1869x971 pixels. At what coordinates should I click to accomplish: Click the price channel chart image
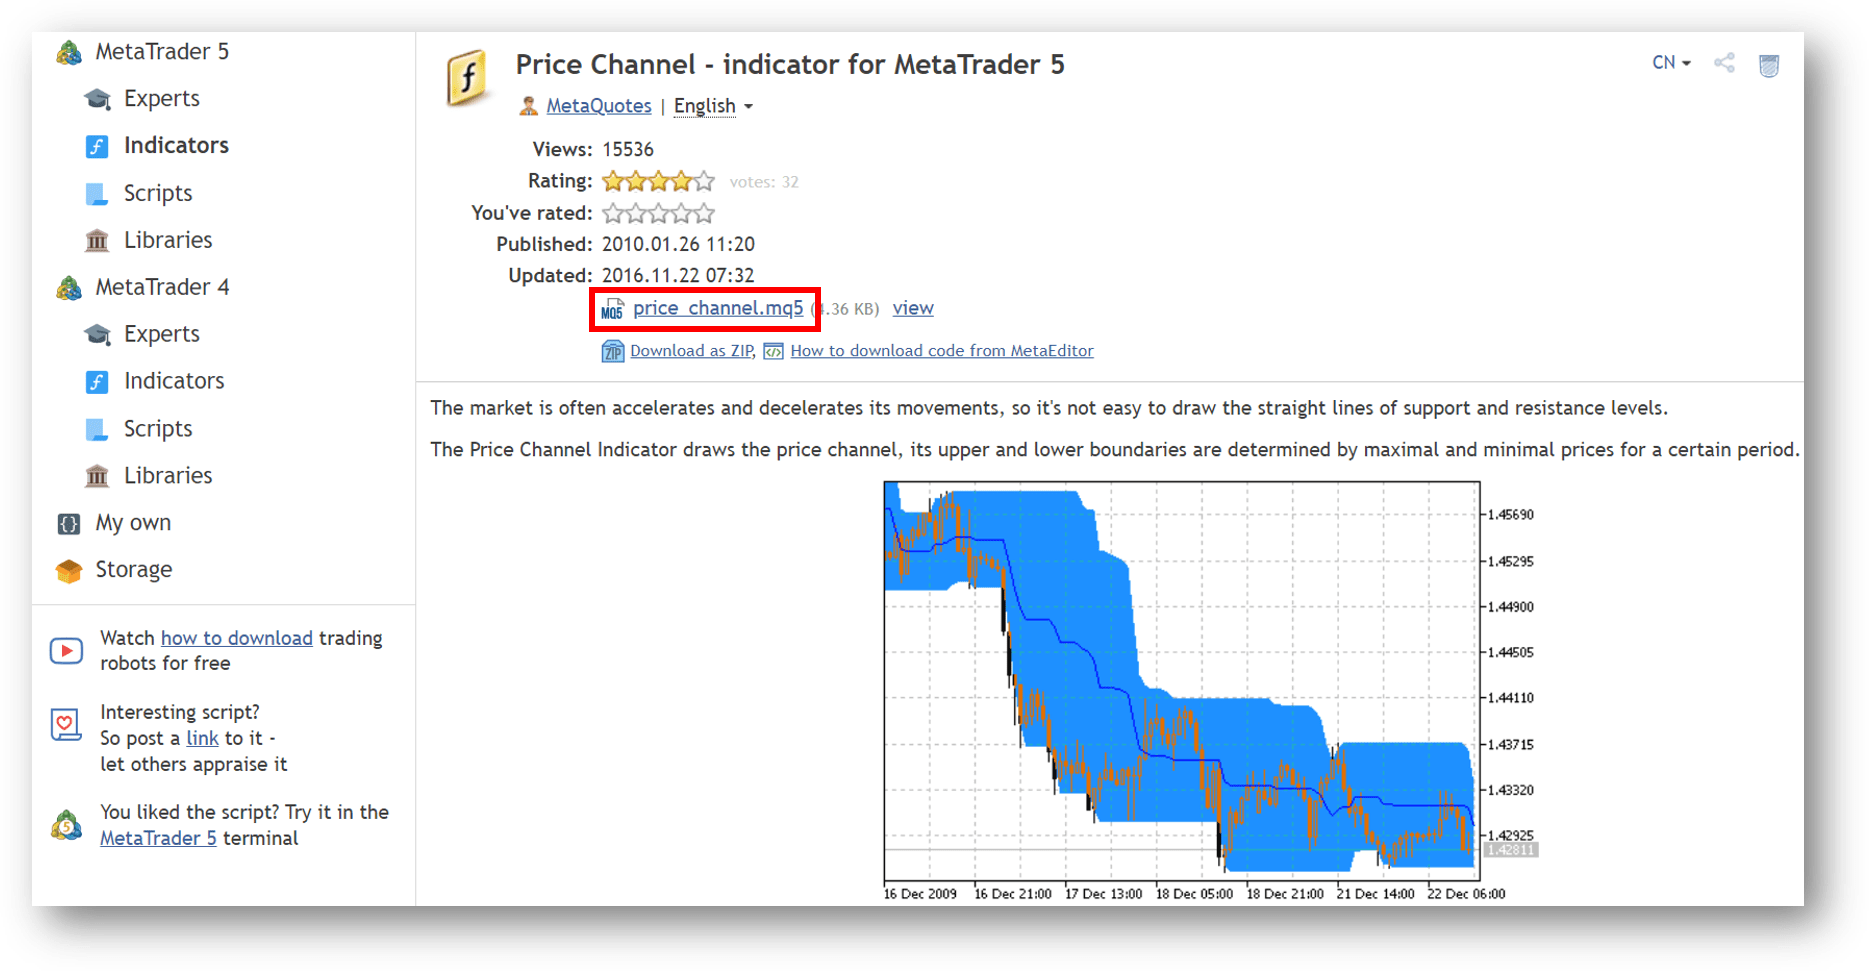pyautogui.click(x=1211, y=693)
